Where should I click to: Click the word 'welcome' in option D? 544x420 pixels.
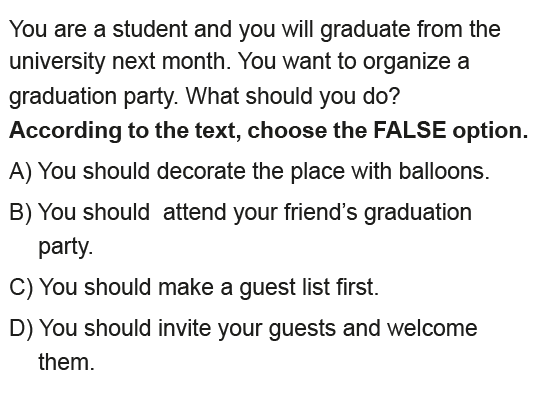click(432, 328)
